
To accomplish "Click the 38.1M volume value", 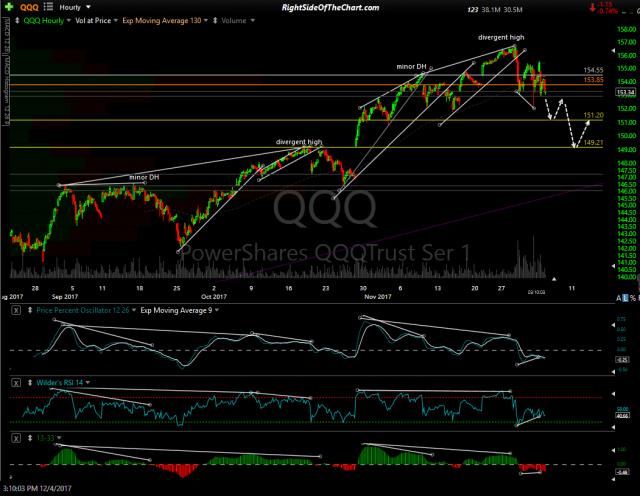I will click(x=491, y=9).
